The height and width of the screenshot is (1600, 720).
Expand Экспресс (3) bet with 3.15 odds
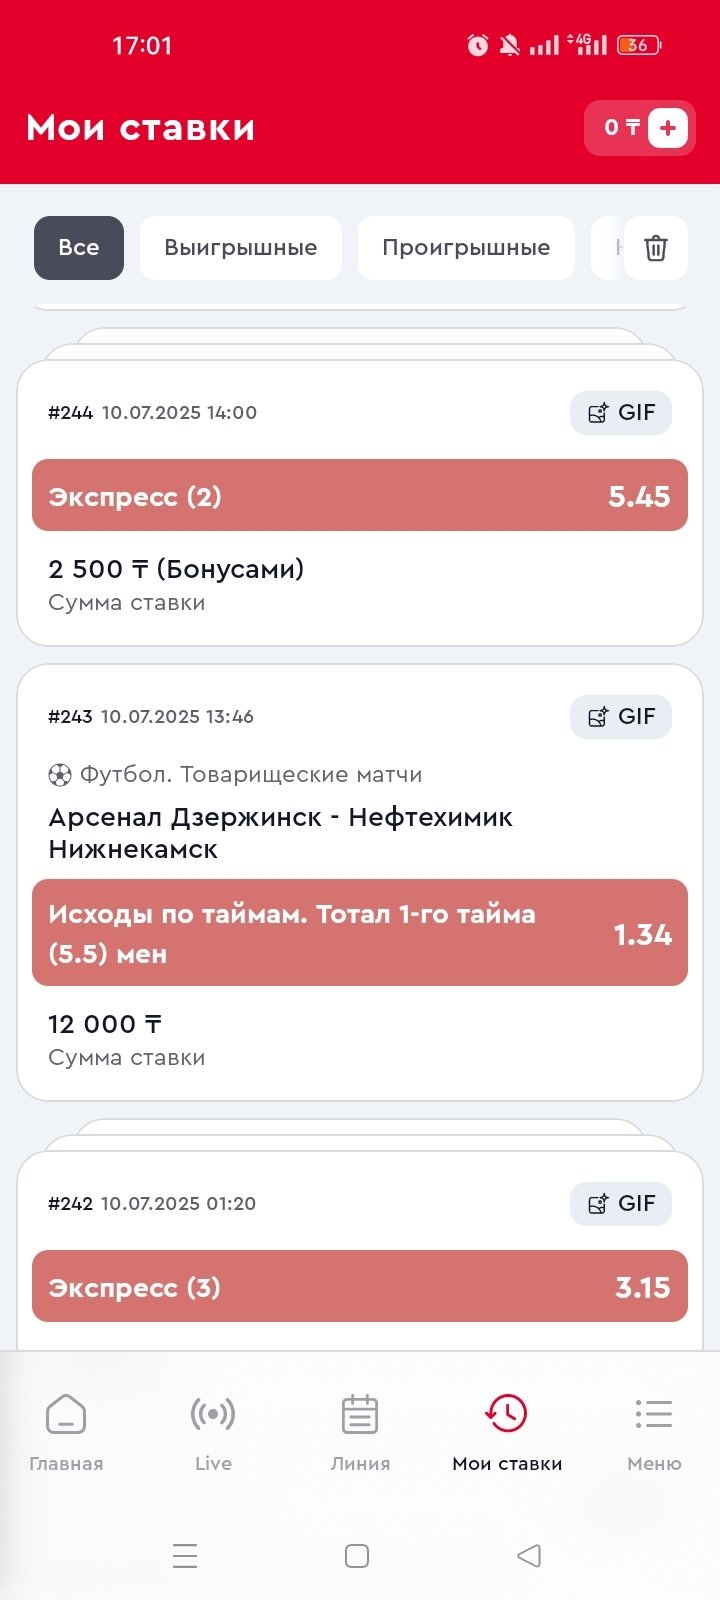(360, 1287)
